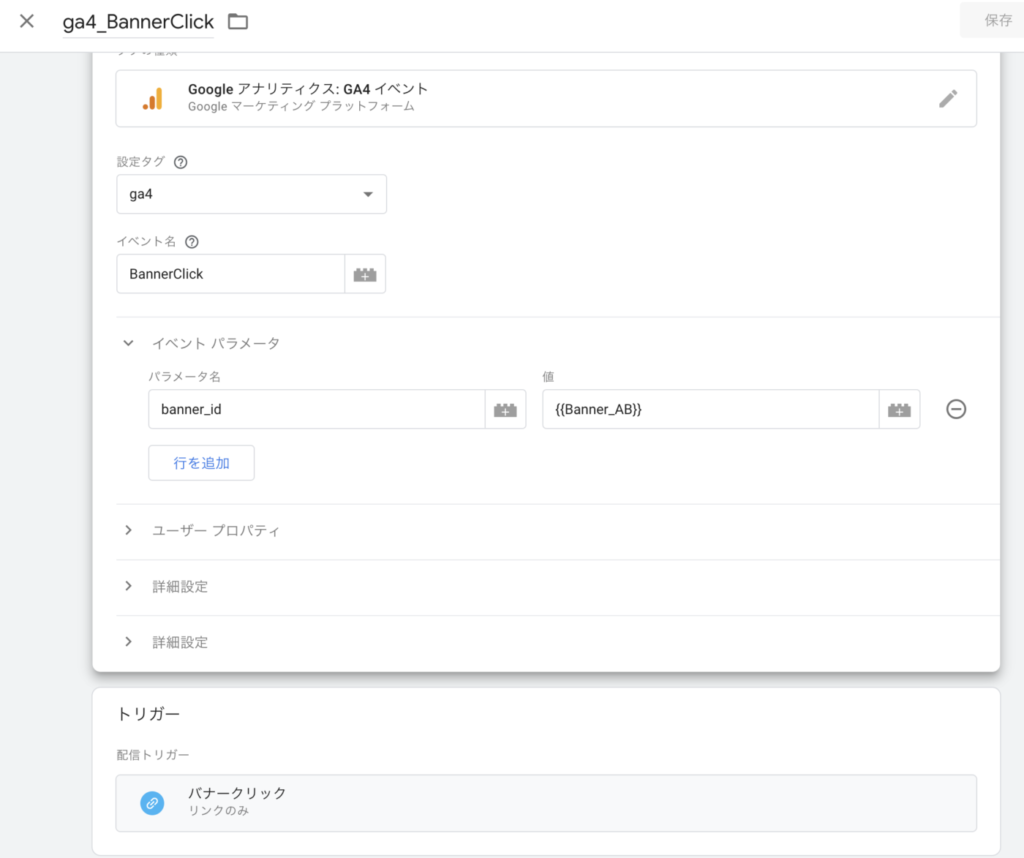Click the 保存 button
This screenshot has height=858, width=1024.
[x=997, y=20]
